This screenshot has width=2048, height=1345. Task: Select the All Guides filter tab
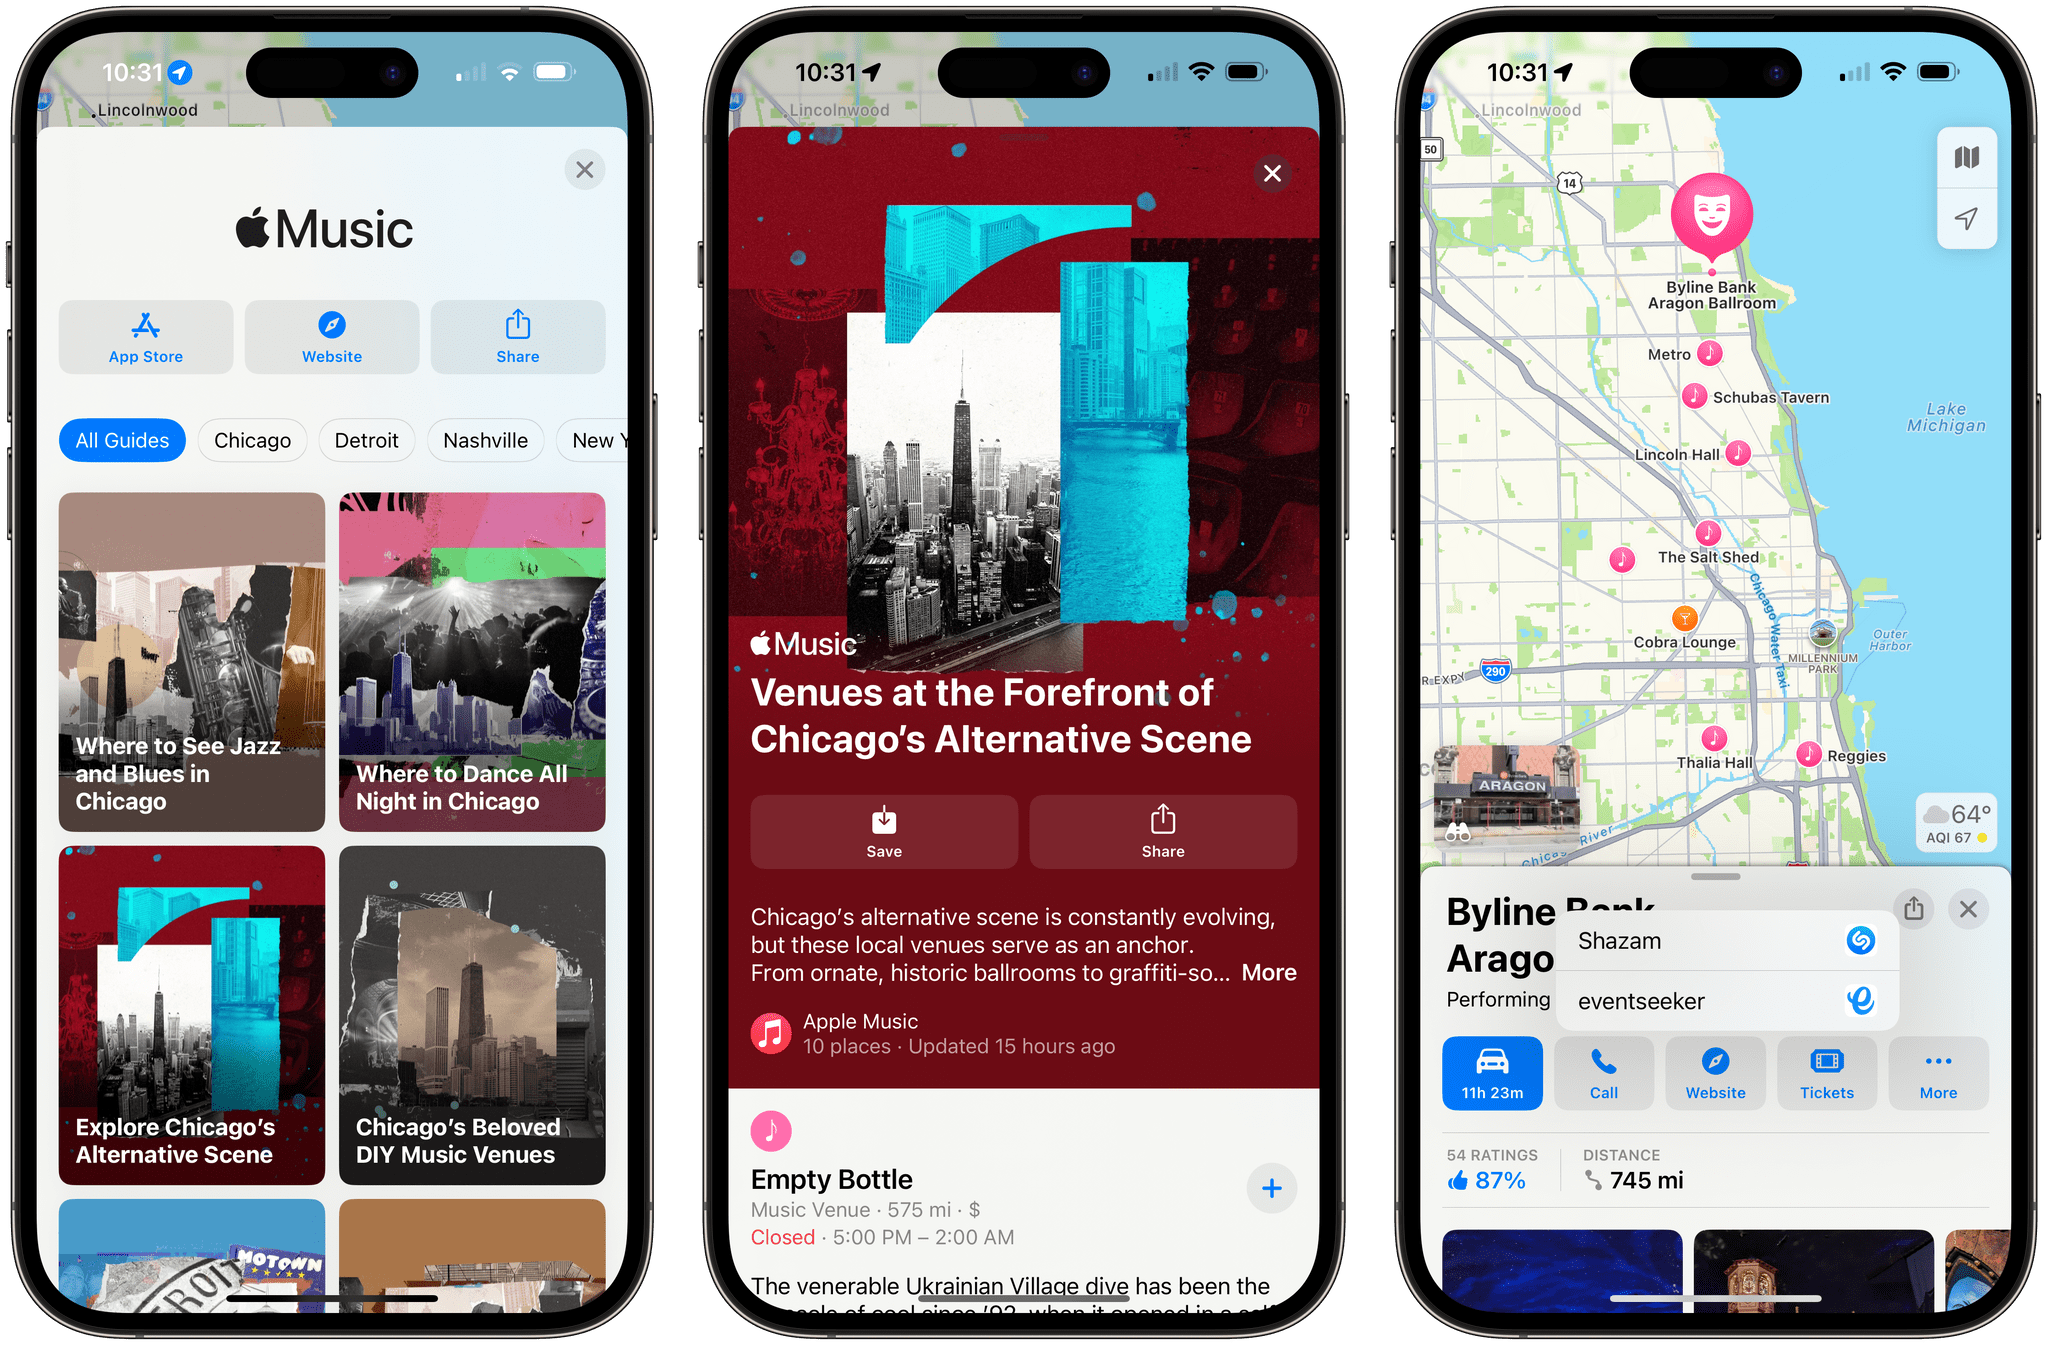click(x=122, y=440)
